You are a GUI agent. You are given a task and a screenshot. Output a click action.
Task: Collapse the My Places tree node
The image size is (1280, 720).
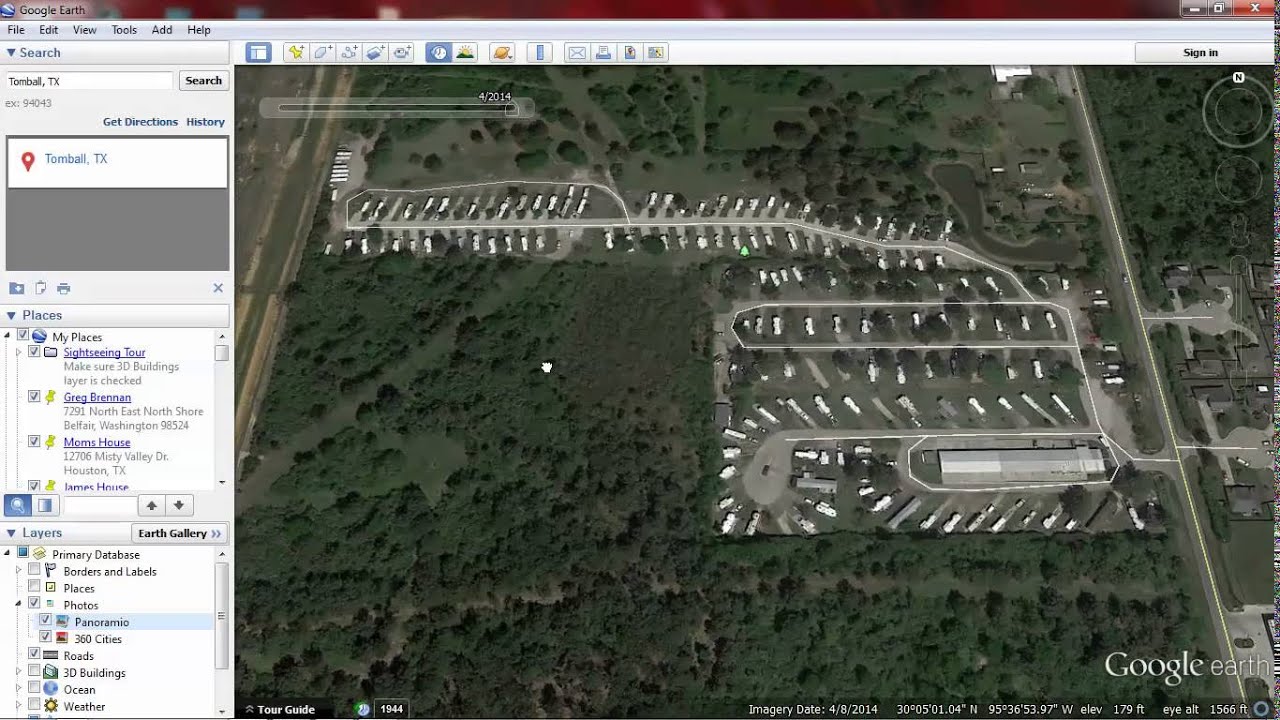[x=7, y=336]
